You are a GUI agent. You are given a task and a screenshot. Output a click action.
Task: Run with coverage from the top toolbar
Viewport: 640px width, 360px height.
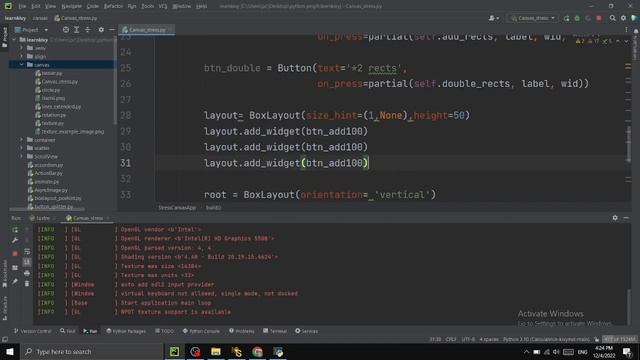(588, 18)
